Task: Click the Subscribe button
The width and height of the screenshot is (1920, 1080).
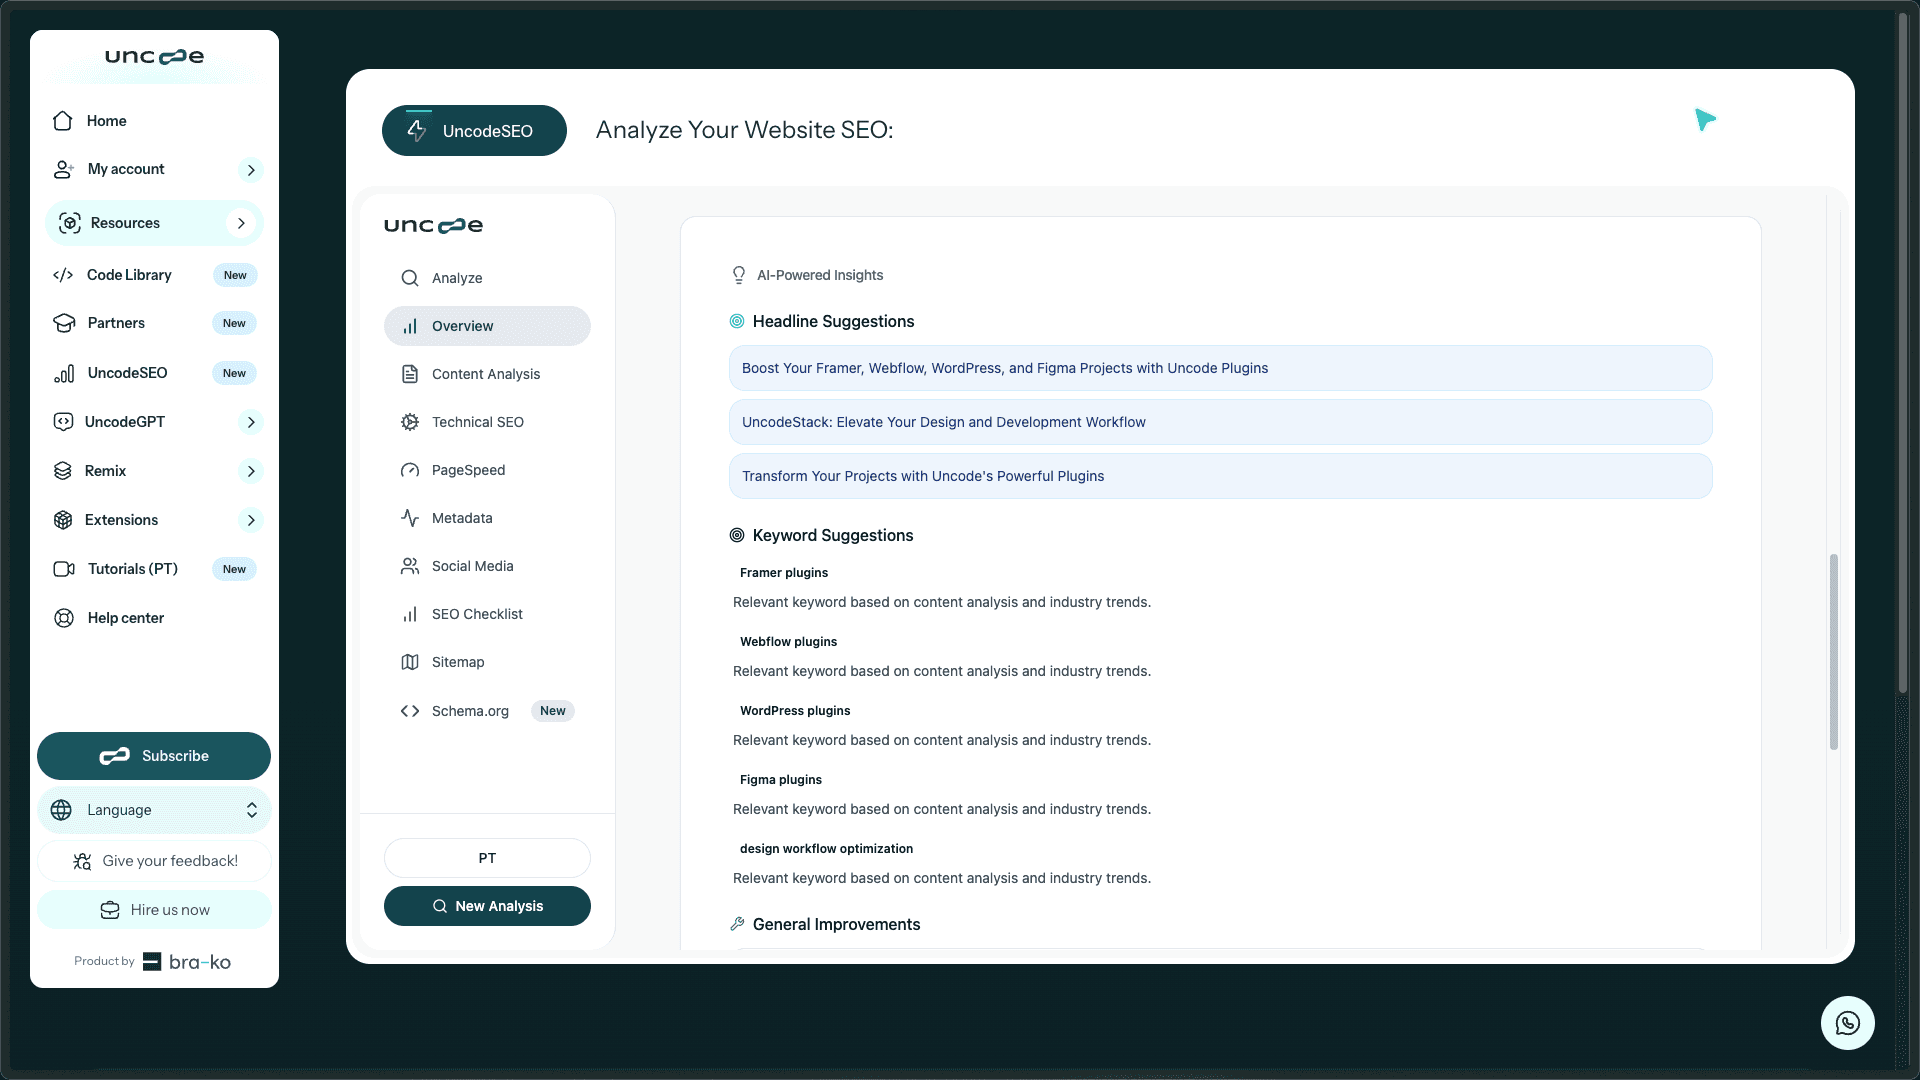Action: click(x=154, y=756)
